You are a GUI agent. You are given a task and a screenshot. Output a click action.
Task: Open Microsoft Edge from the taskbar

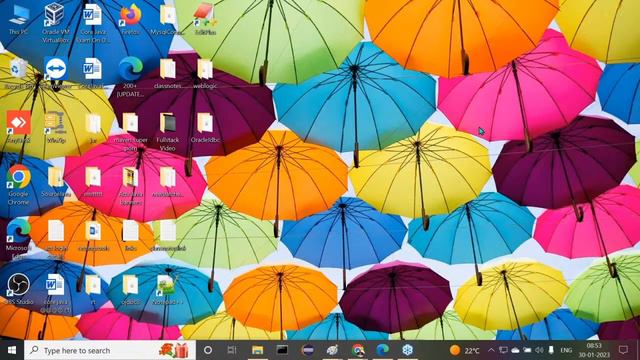click(382, 350)
